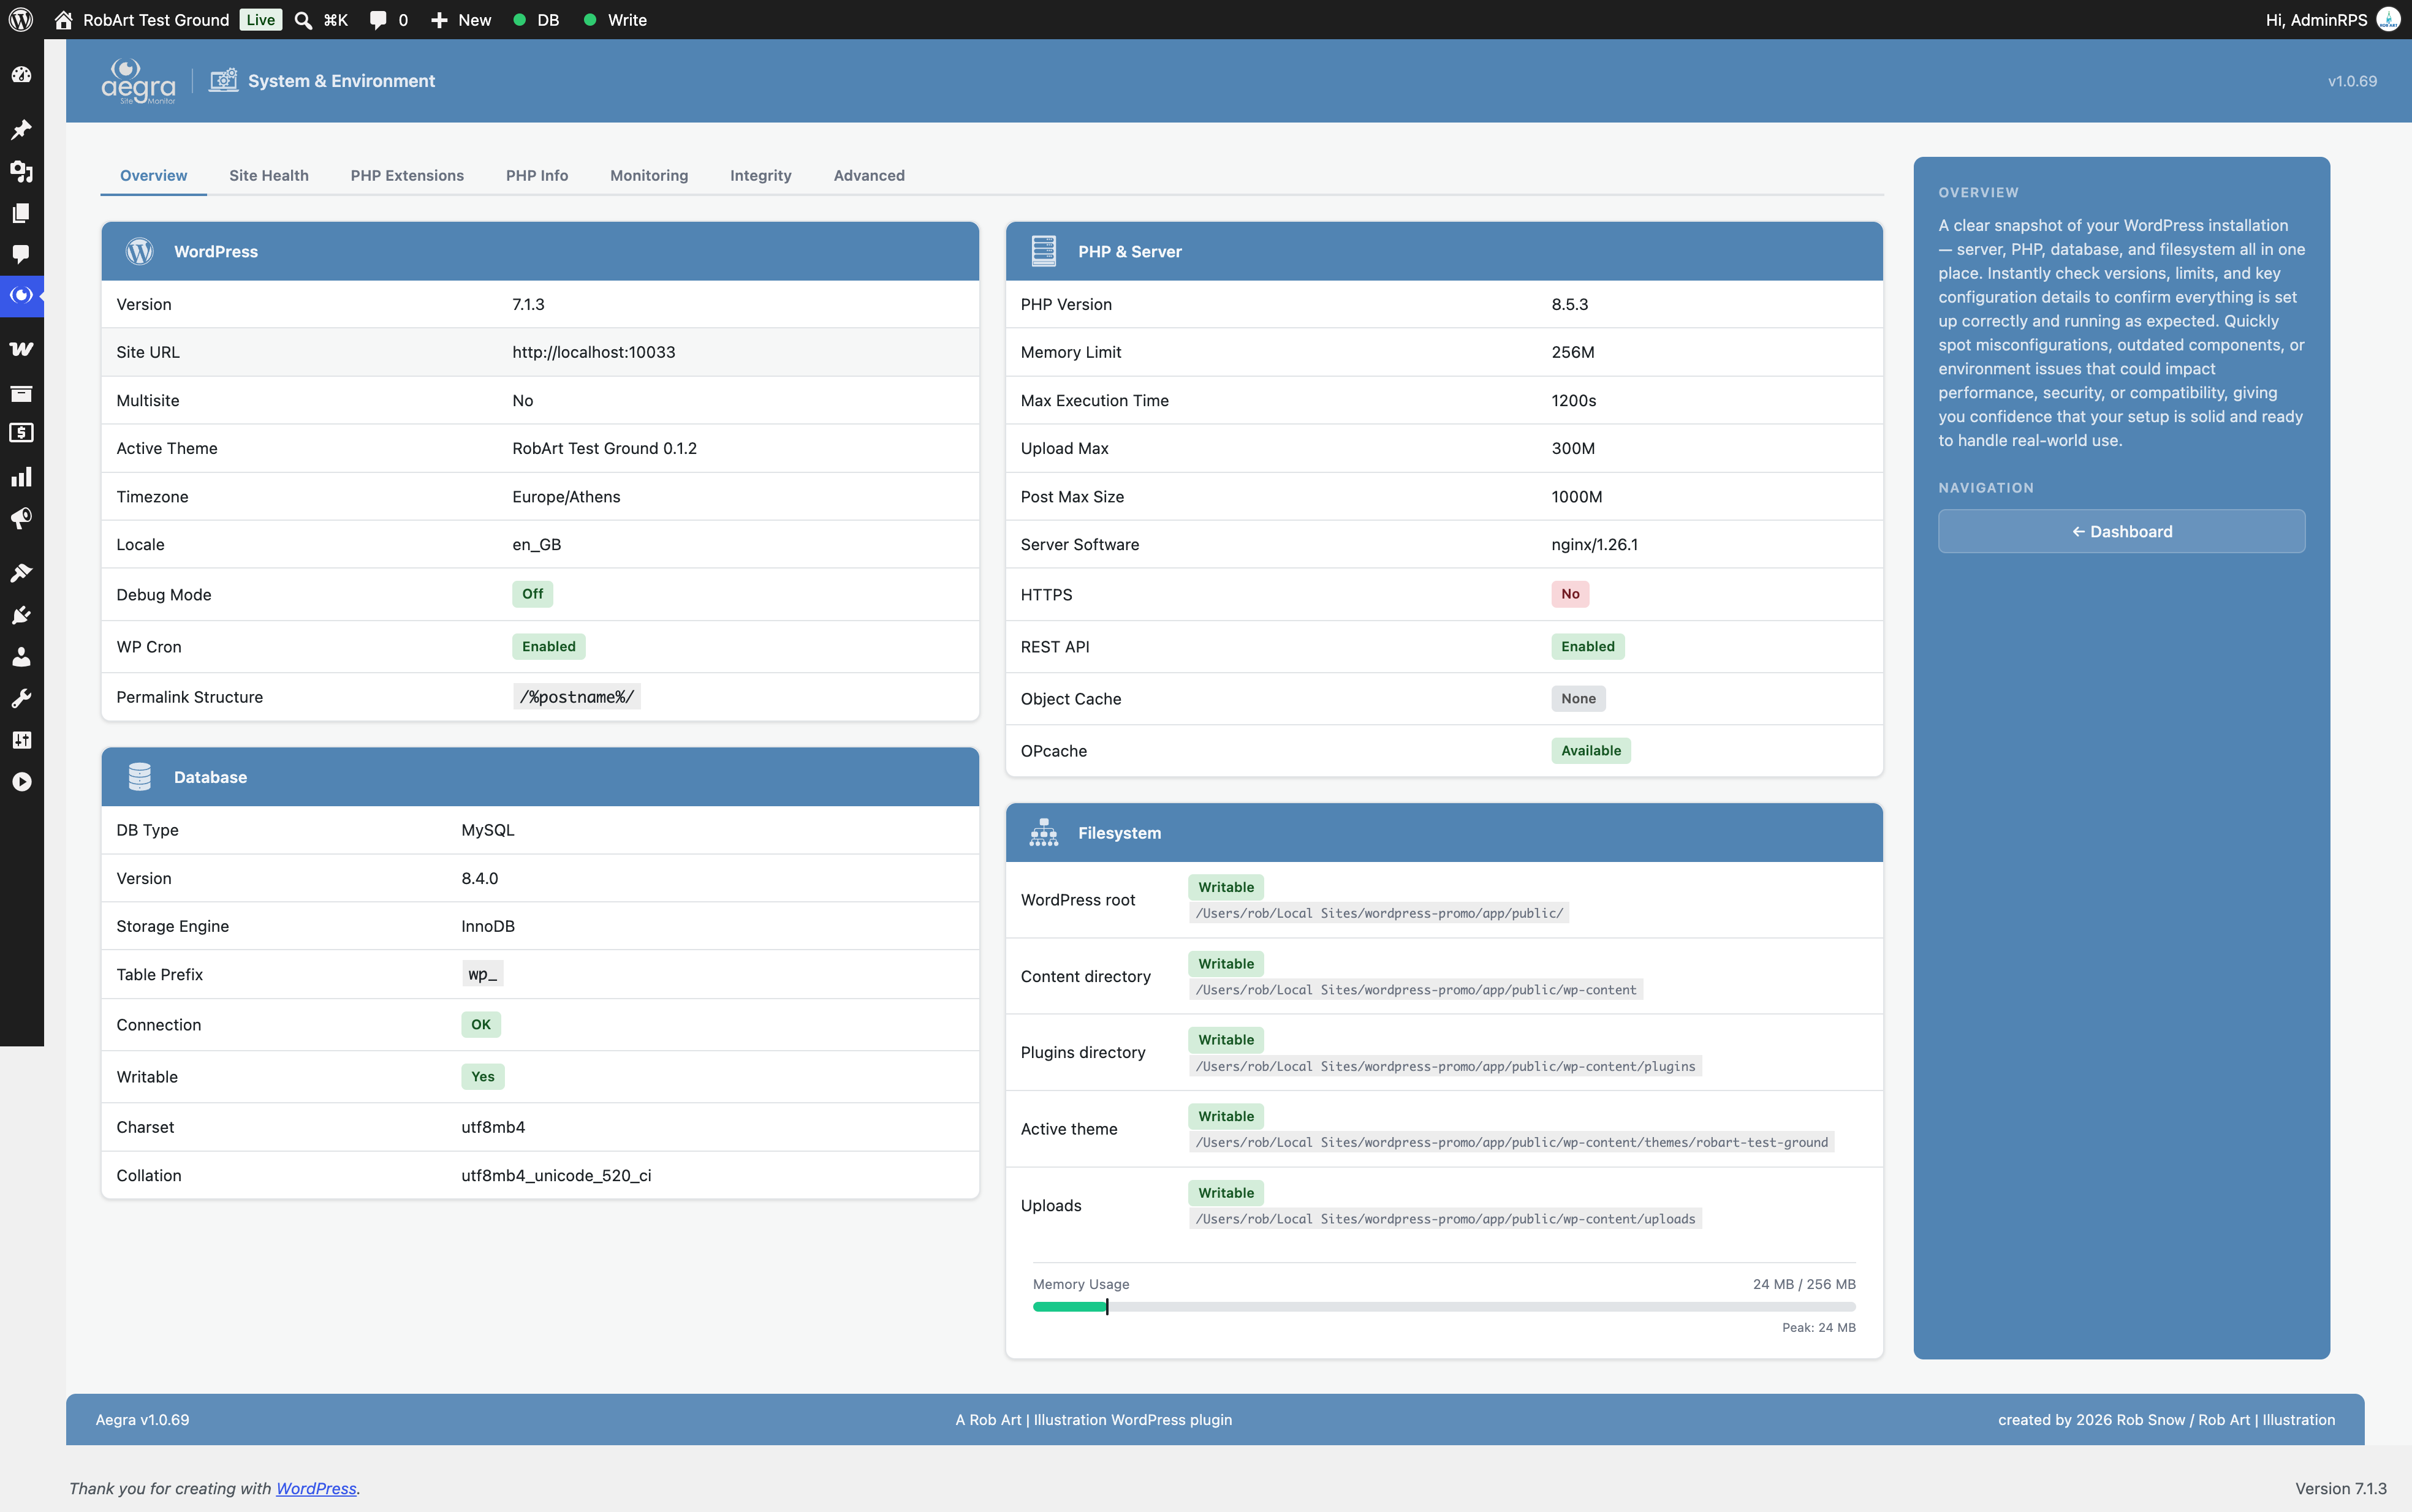Image resolution: width=2412 pixels, height=1512 pixels.
Task: Click the WordPress logo in admin bar
Action: point(21,20)
